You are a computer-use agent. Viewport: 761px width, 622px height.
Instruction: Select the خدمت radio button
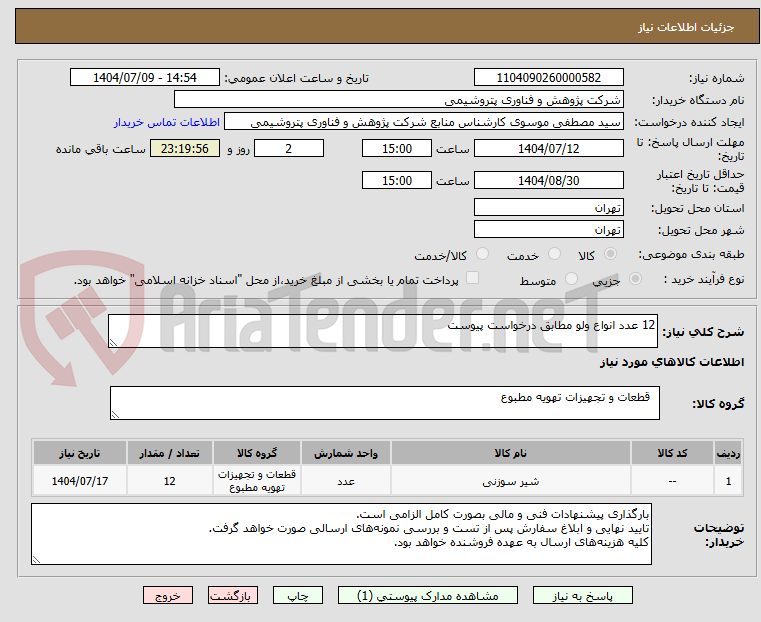[554, 254]
